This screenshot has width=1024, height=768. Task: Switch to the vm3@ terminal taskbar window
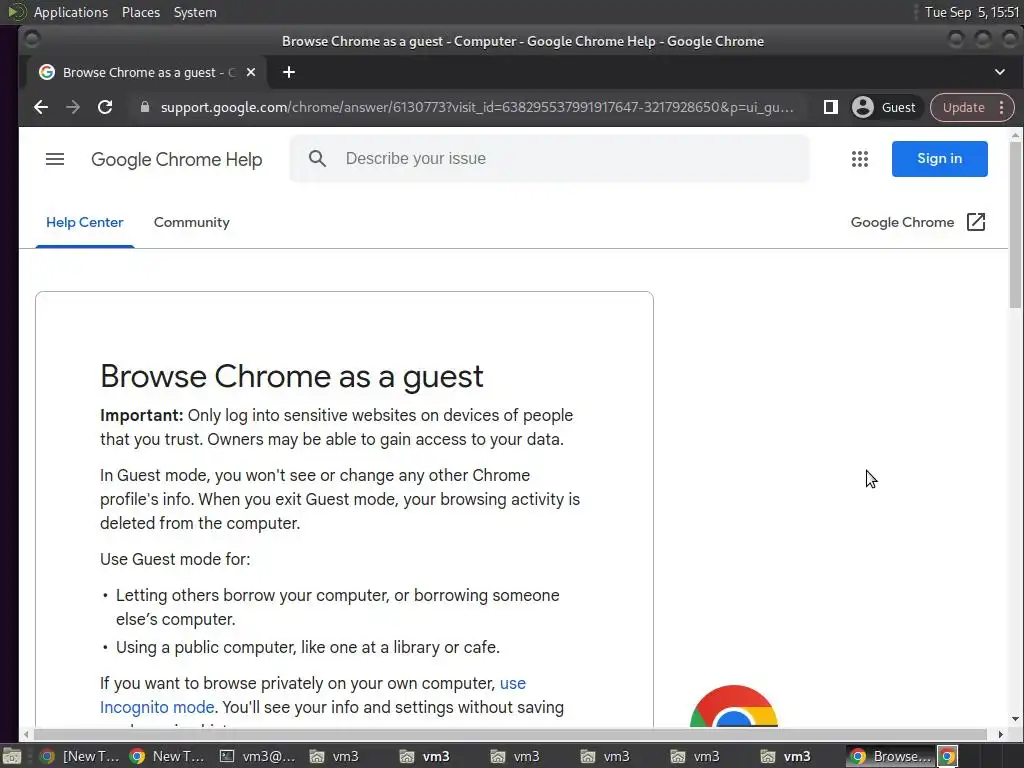tap(257, 756)
